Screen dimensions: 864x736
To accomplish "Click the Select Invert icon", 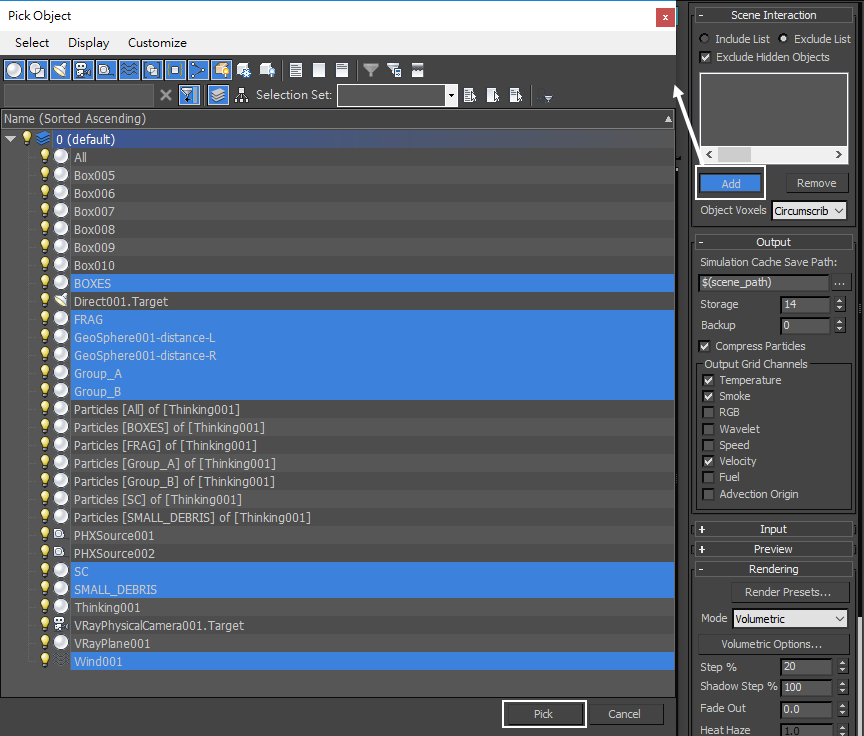I will [x=342, y=70].
